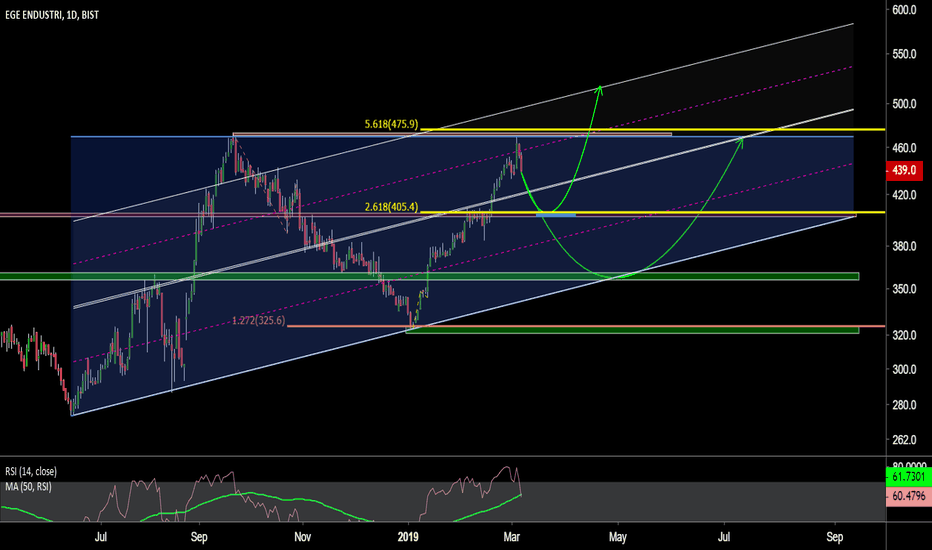The width and height of the screenshot is (932, 550).
Task: Click the Mar label on time axis
Action: pos(511,537)
